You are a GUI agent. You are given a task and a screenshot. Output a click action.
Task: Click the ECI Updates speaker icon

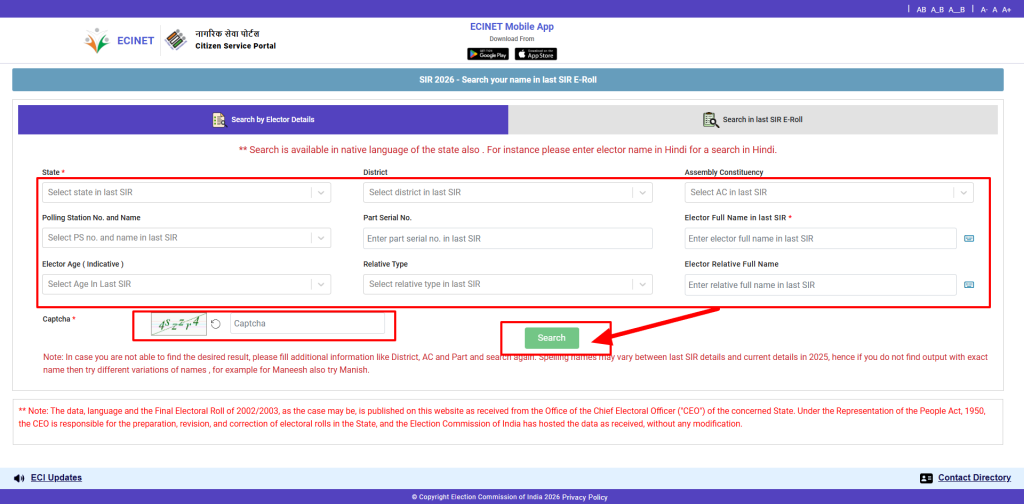(19, 478)
